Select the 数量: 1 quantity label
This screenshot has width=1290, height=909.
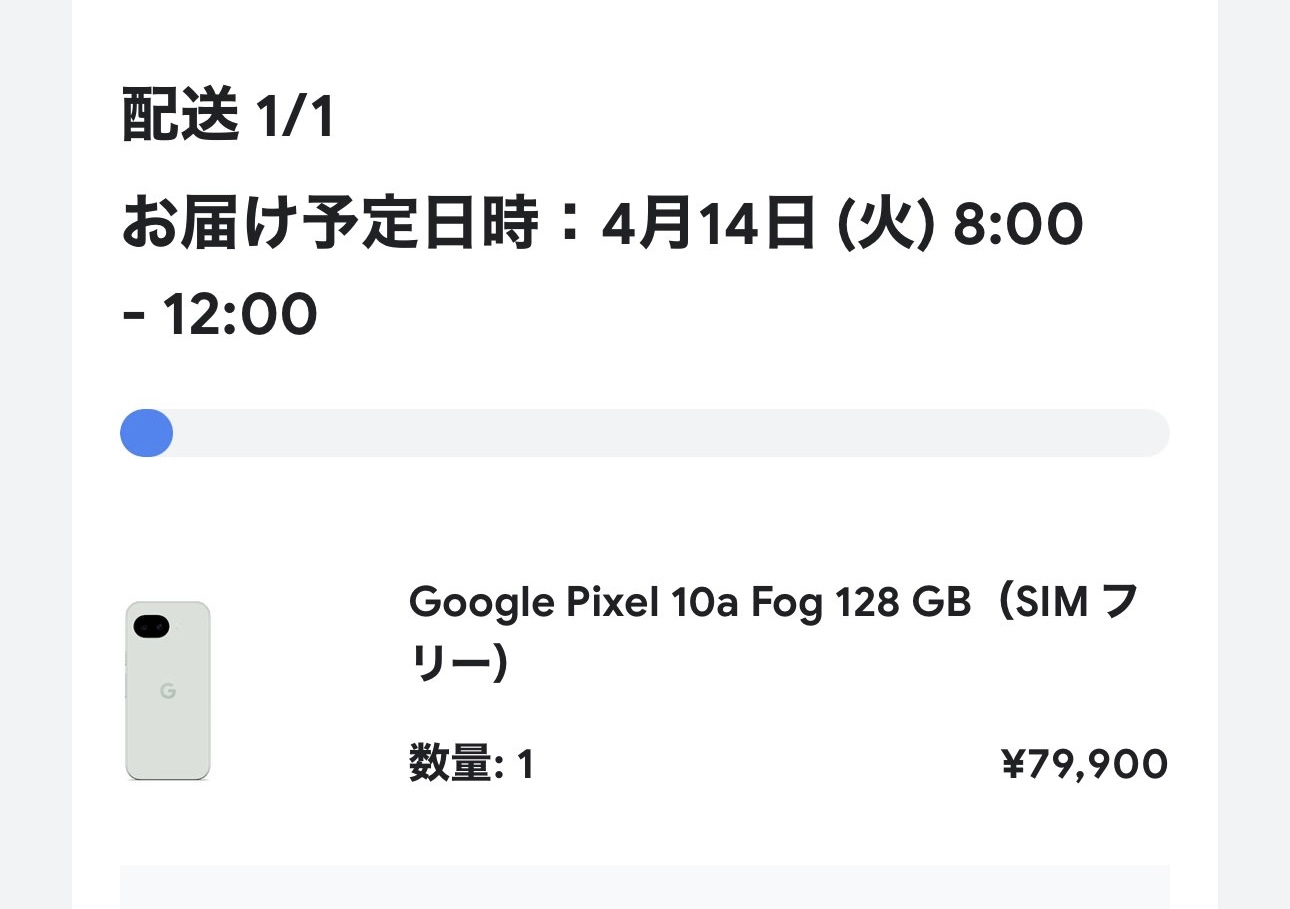click(x=470, y=763)
